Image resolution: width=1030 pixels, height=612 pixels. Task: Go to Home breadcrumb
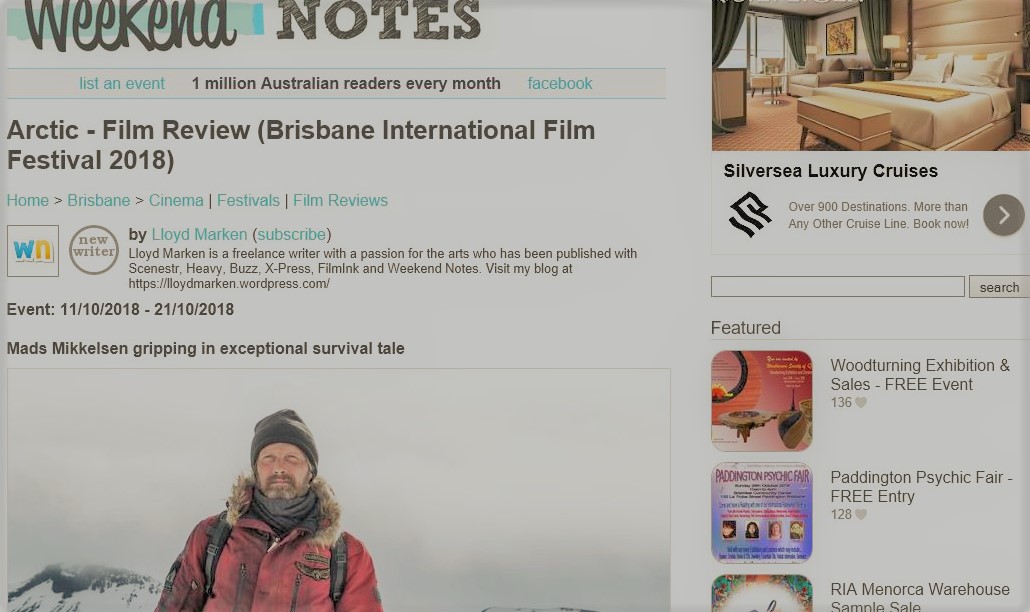click(28, 200)
